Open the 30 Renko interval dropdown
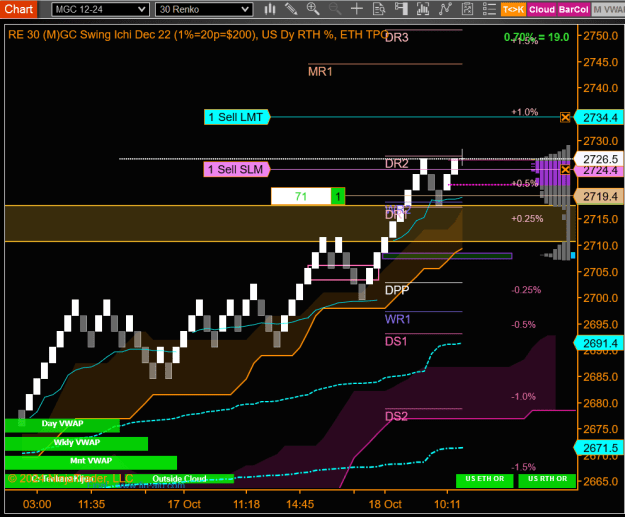Viewport: 625px width, 517px height. click(204, 9)
